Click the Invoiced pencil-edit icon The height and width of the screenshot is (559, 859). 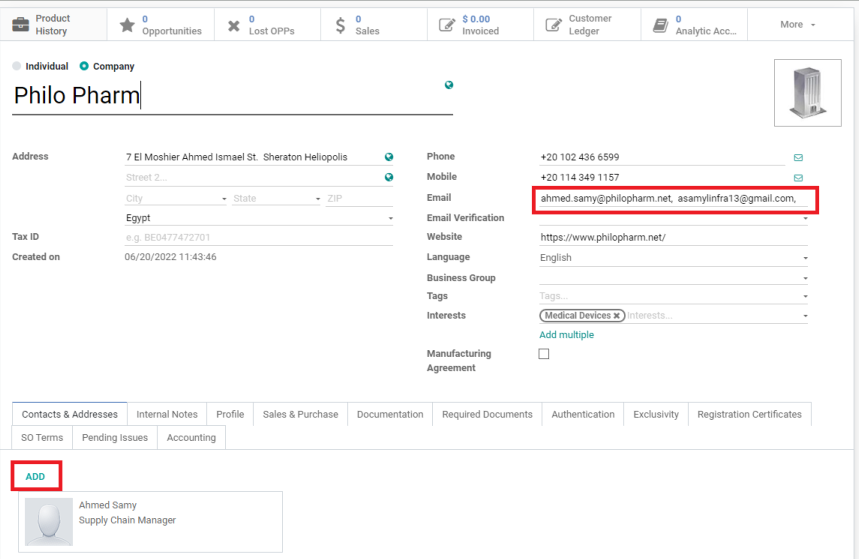447,25
